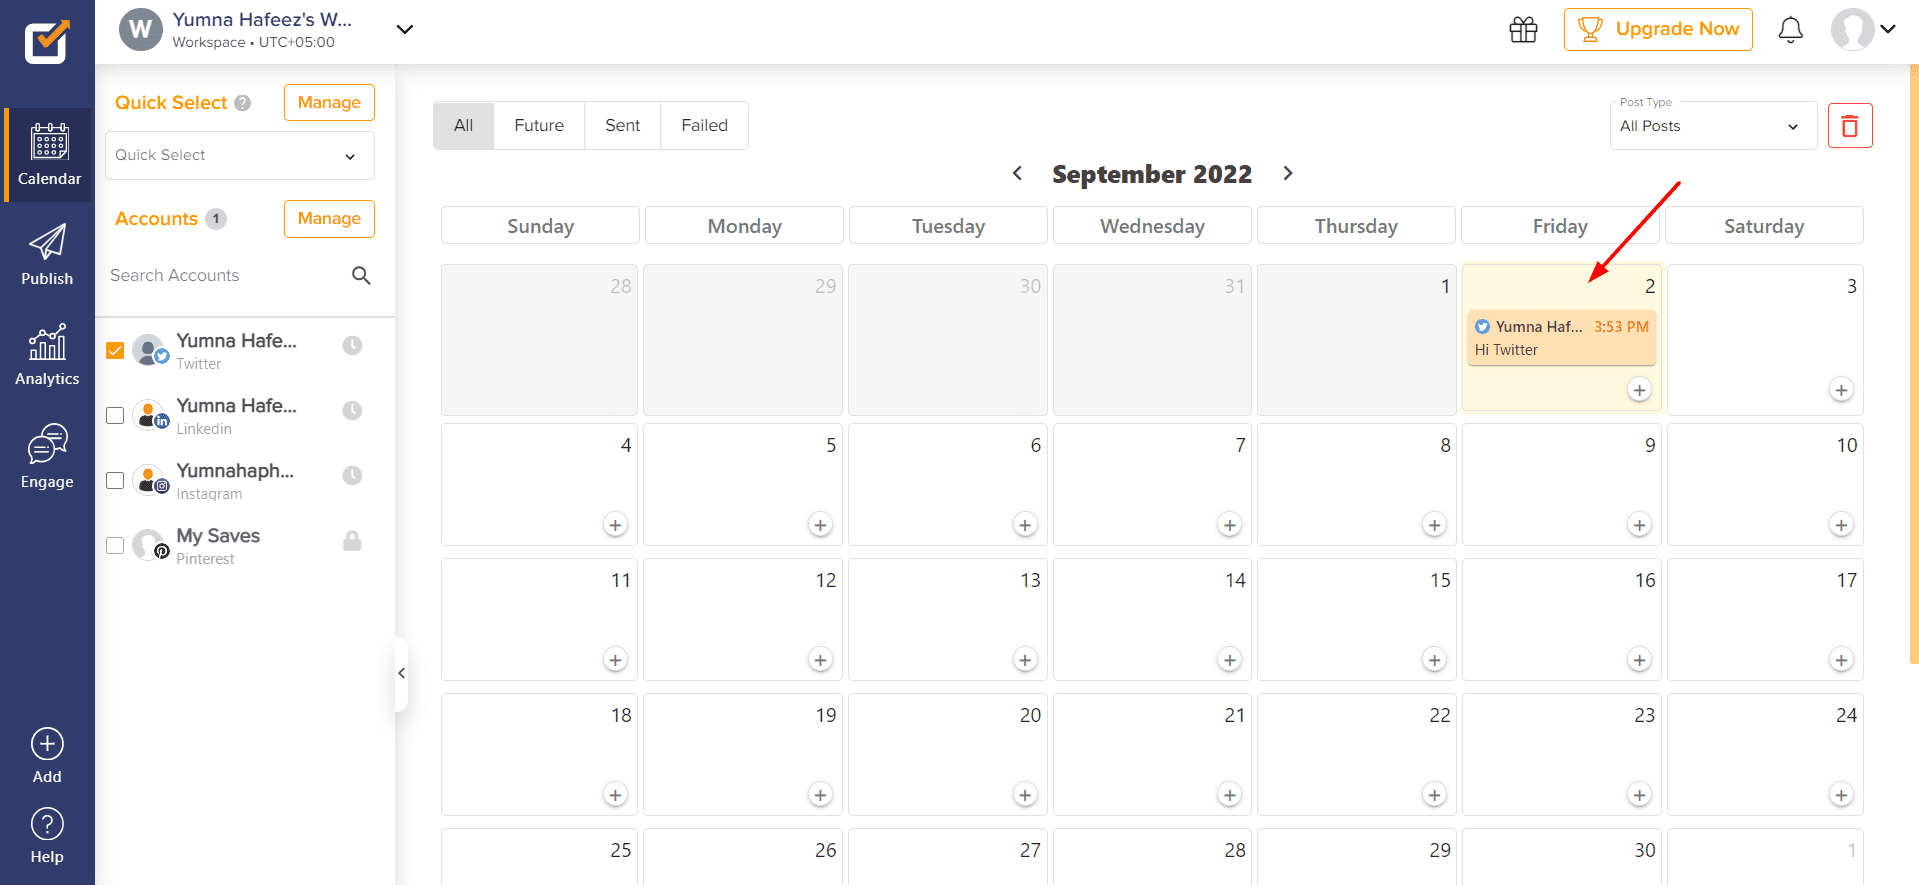
Task: Click the search accounts magnifier icon
Action: tap(361, 275)
